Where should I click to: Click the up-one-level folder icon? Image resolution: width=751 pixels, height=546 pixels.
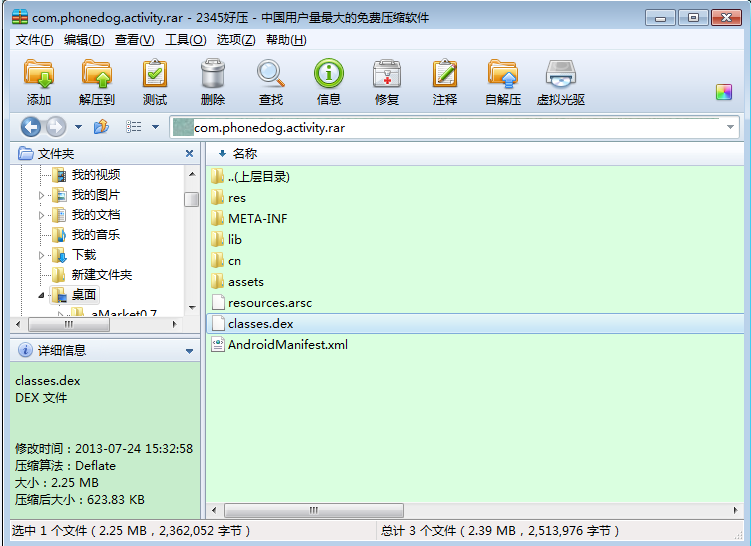coord(101,127)
